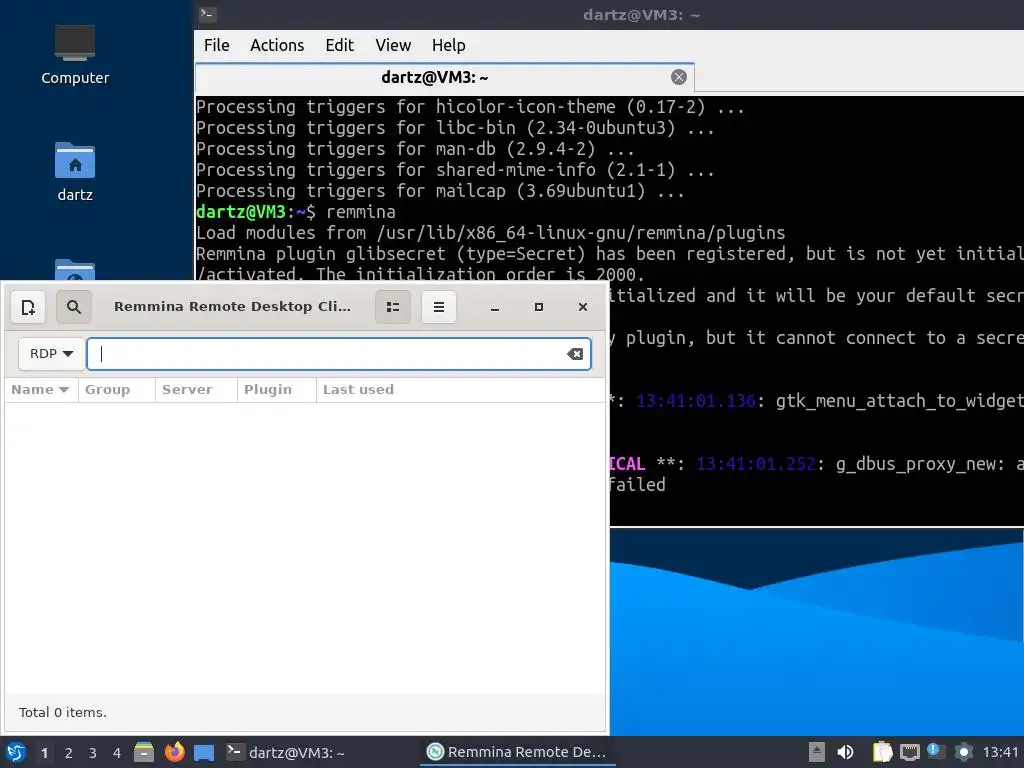The image size is (1024, 768).
Task: Click the 13:41 panel clock
Action: [1000, 752]
